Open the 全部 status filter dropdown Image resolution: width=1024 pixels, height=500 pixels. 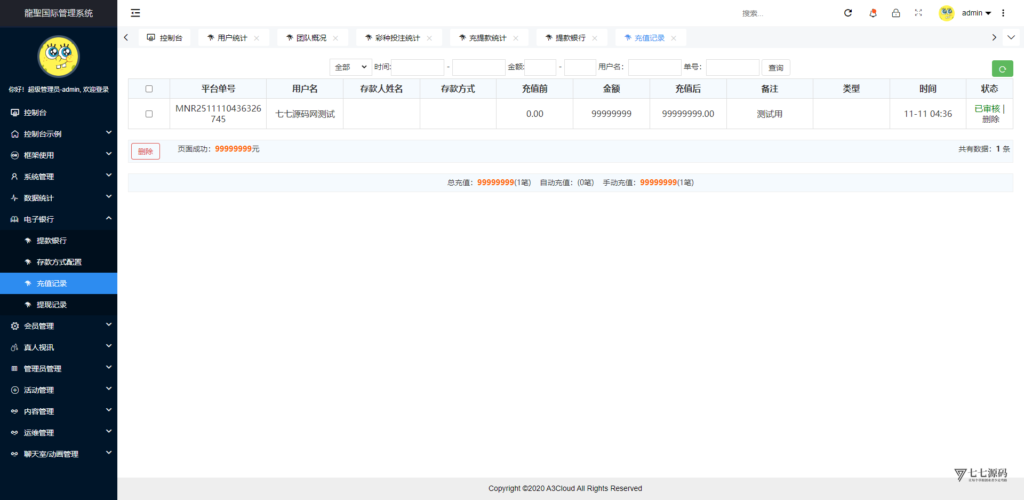coord(351,67)
